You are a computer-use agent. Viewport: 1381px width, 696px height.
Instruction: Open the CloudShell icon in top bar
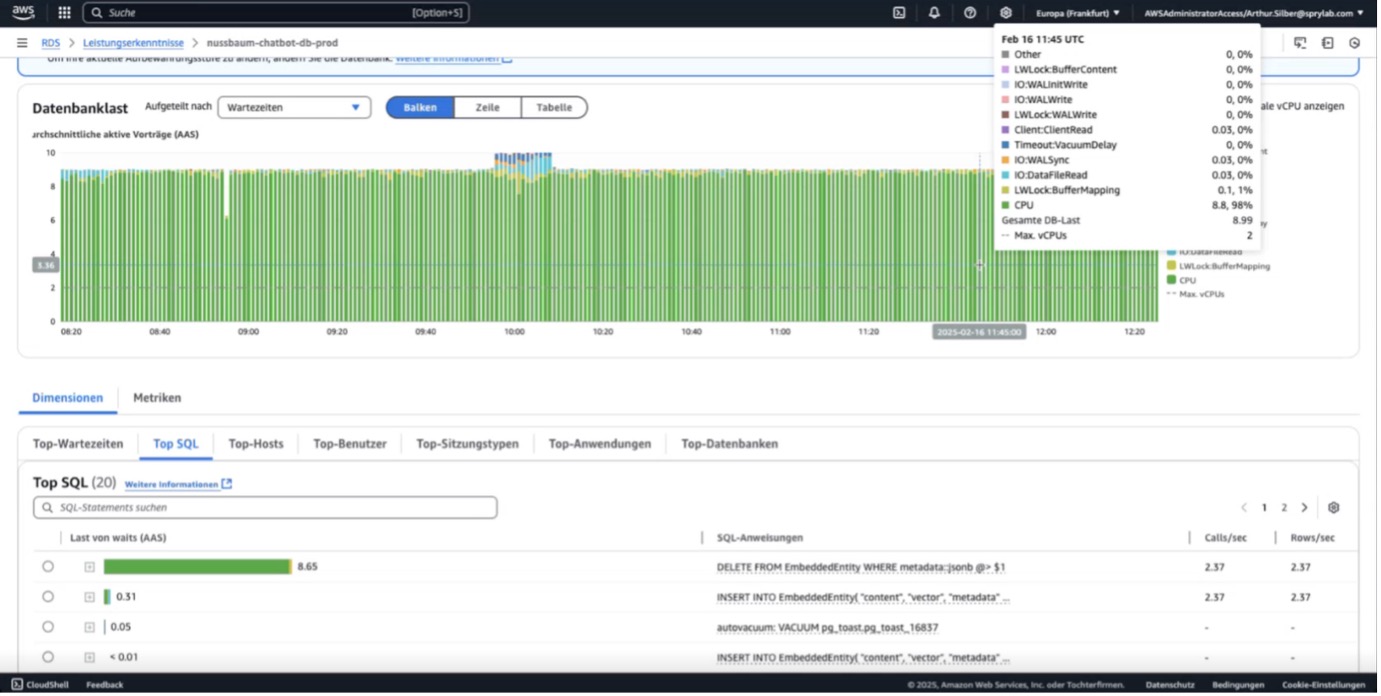point(901,13)
